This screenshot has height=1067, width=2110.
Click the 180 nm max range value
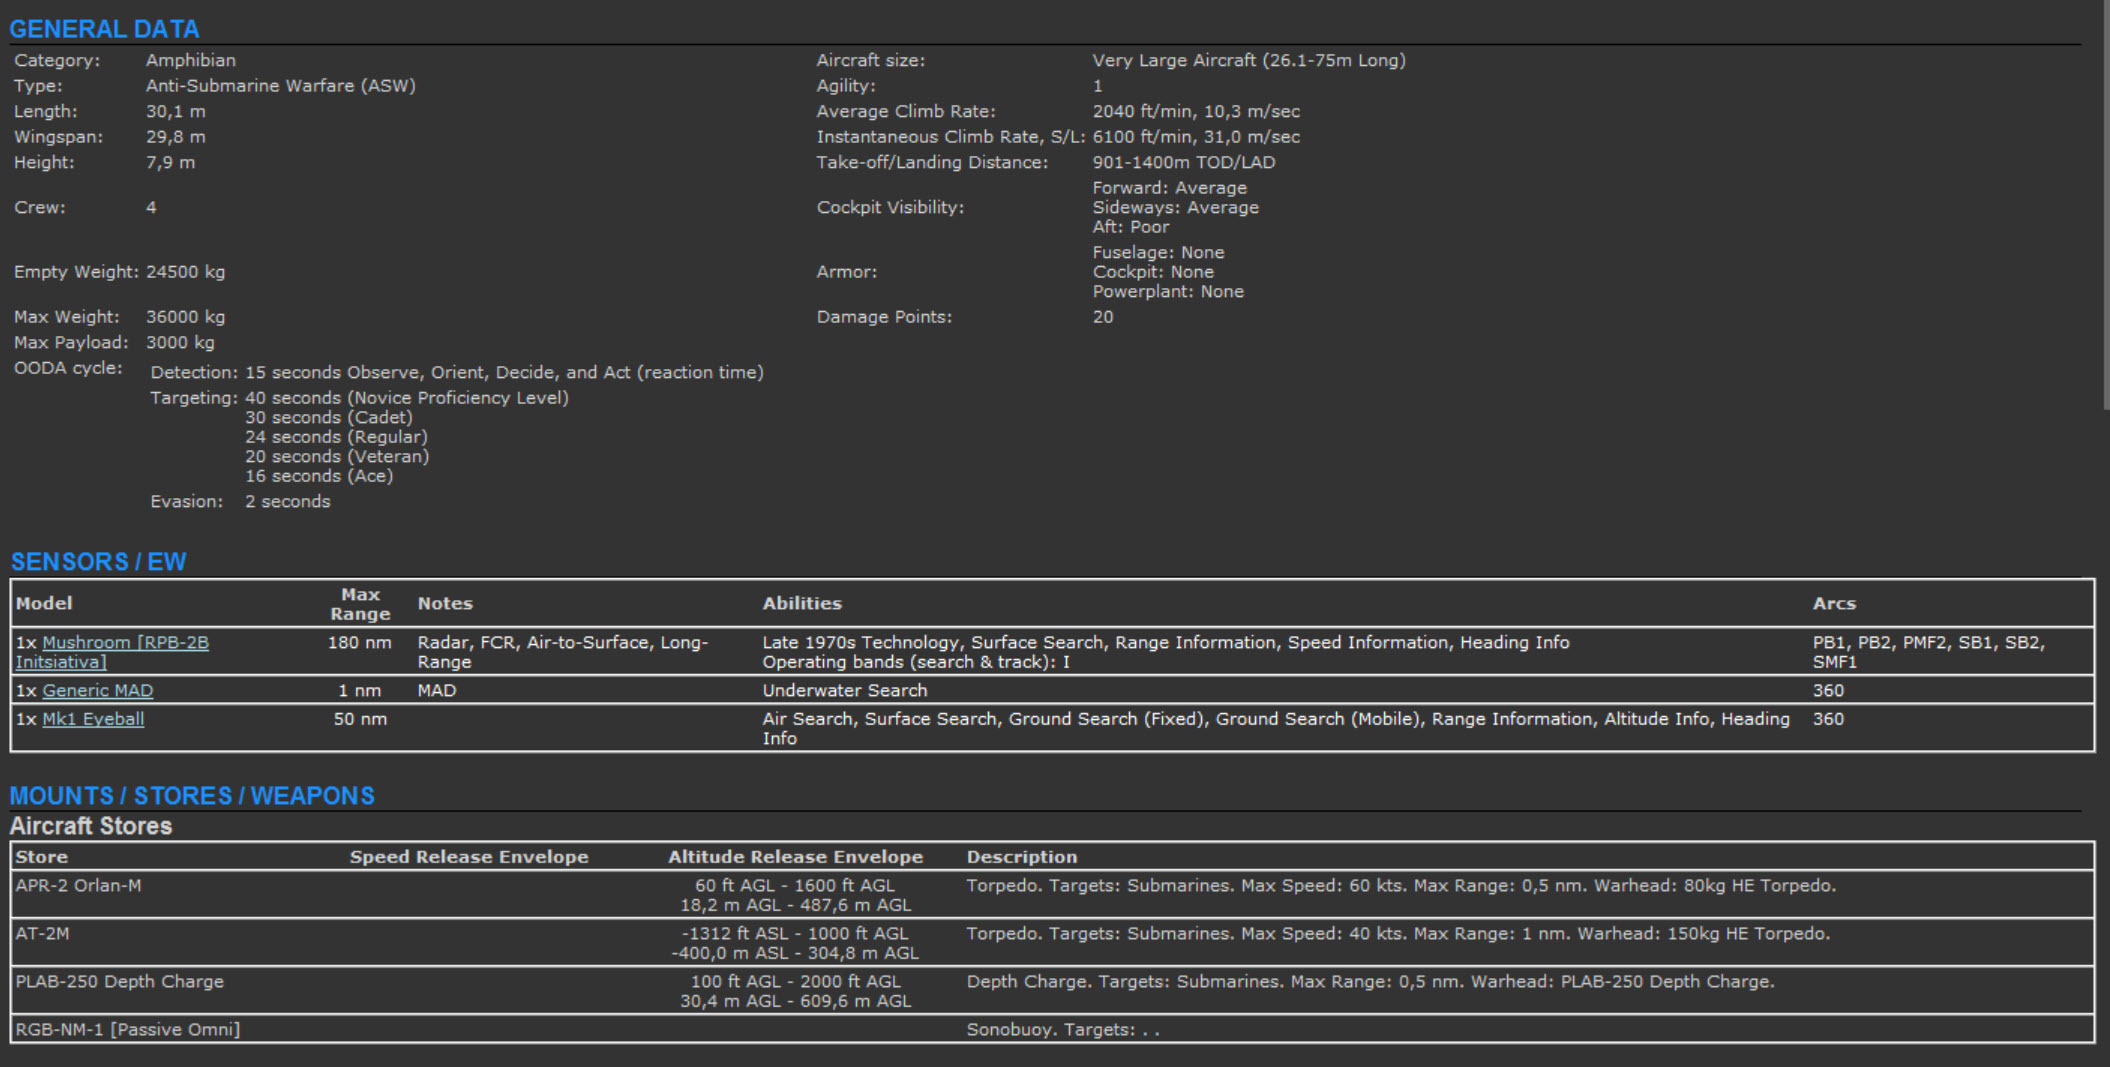(x=360, y=642)
